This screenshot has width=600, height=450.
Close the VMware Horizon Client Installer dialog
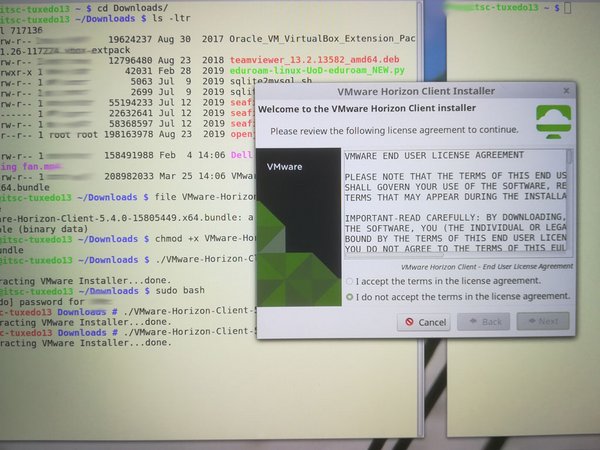pyautogui.click(x=566, y=90)
